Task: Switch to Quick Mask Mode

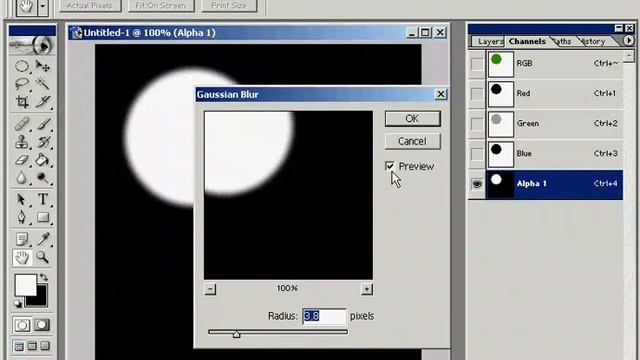Action: coord(42,325)
